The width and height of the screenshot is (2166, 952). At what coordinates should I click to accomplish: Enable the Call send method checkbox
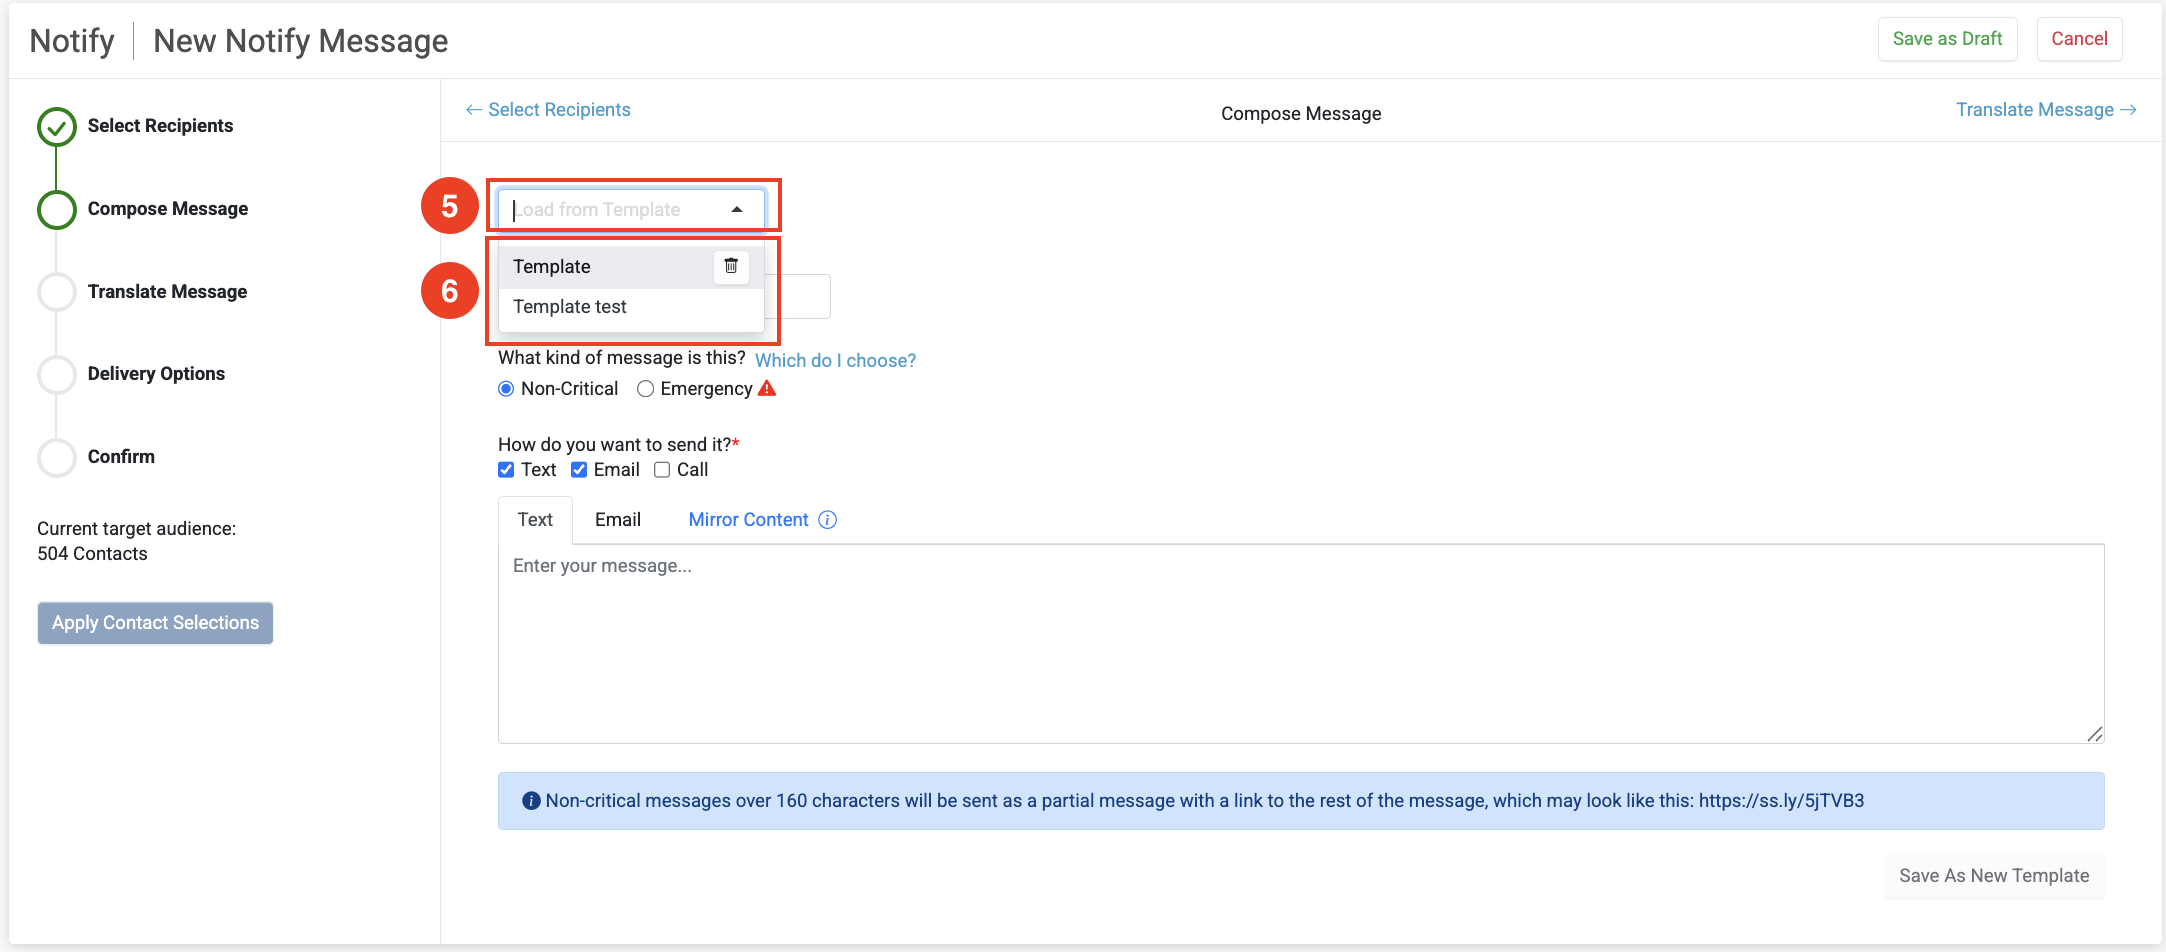pos(662,470)
